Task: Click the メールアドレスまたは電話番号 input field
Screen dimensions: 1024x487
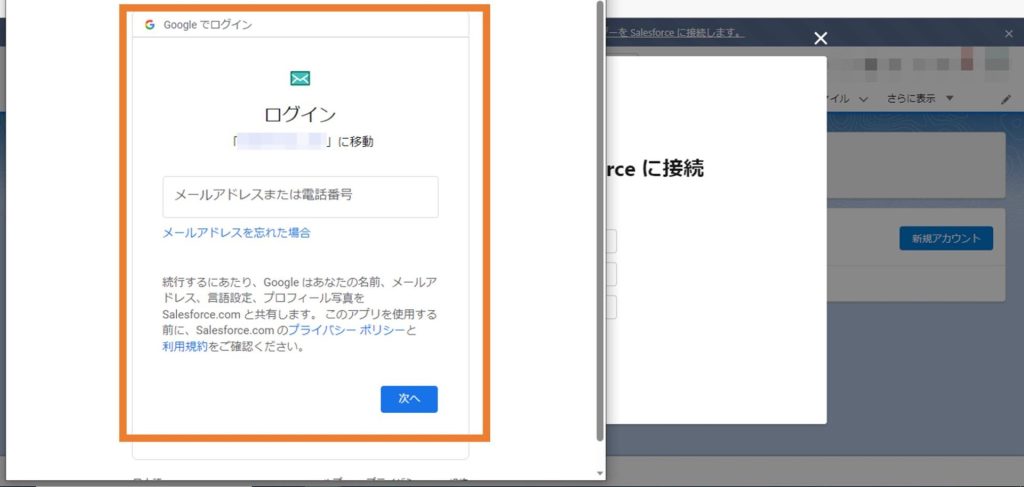Action: coord(300,196)
